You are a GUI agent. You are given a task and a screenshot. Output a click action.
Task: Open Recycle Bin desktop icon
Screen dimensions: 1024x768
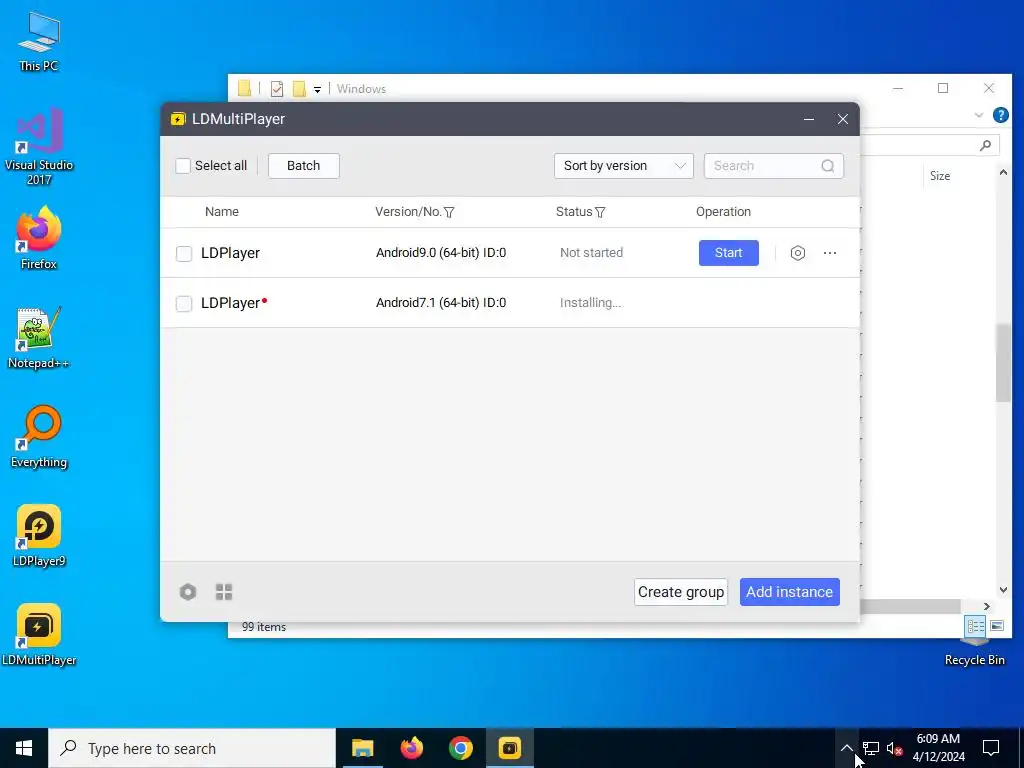[x=974, y=653]
